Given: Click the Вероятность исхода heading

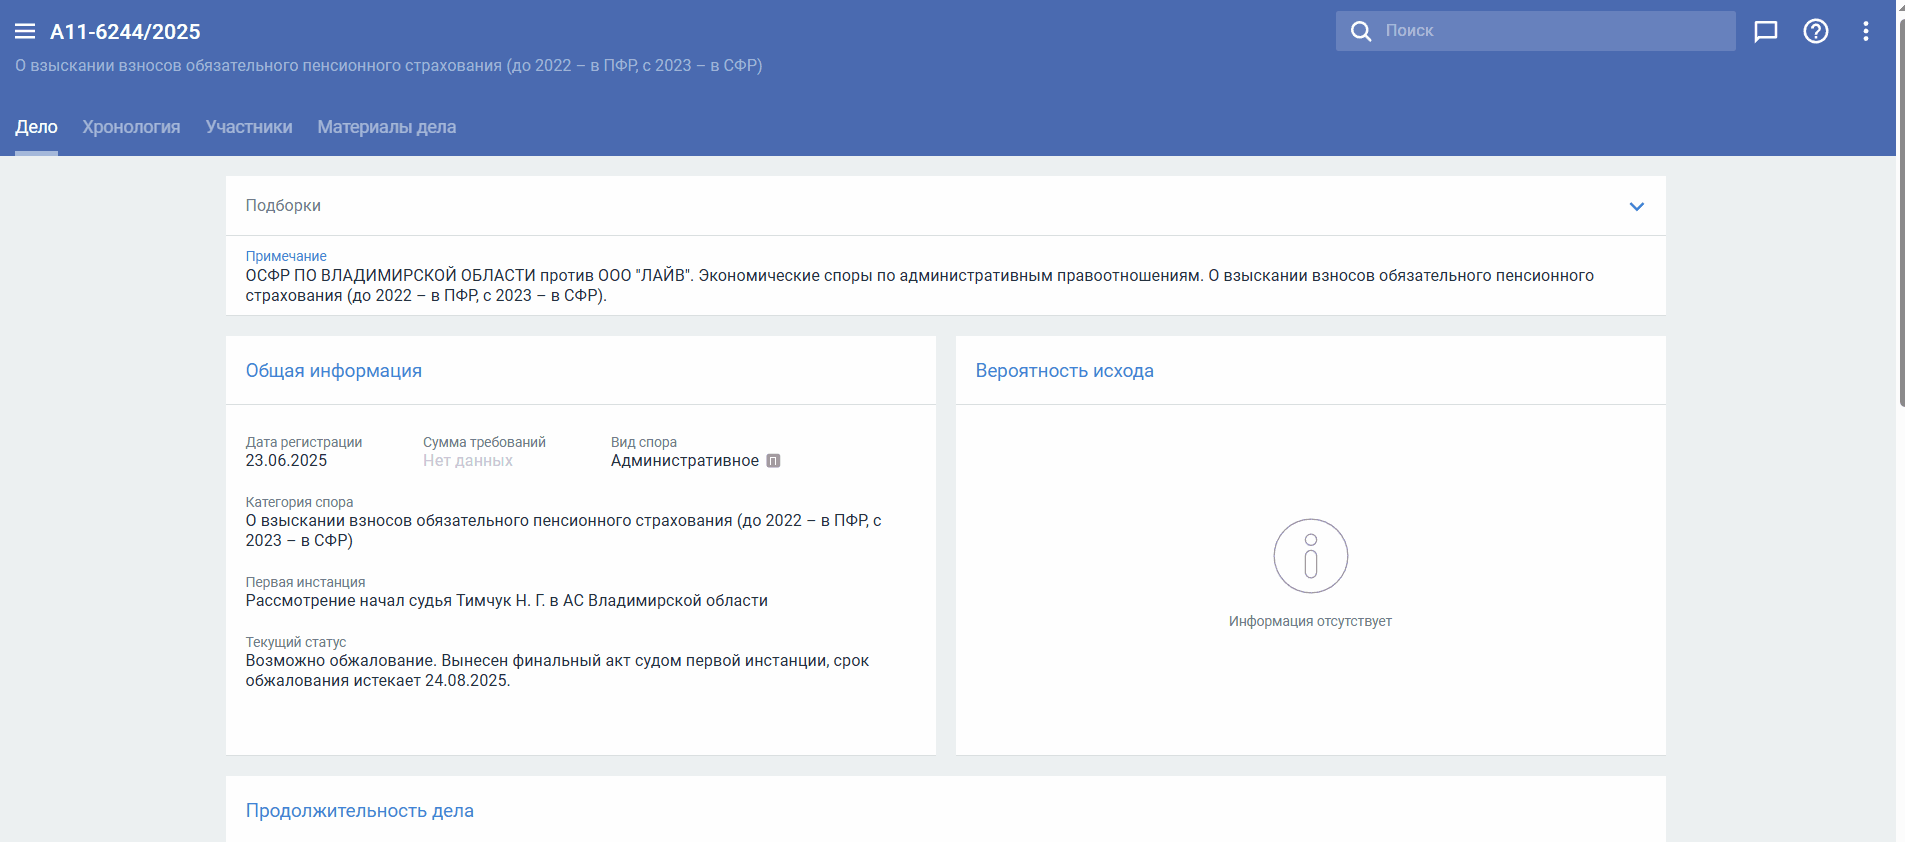Looking at the screenshot, I should pyautogui.click(x=1064, y=371).
